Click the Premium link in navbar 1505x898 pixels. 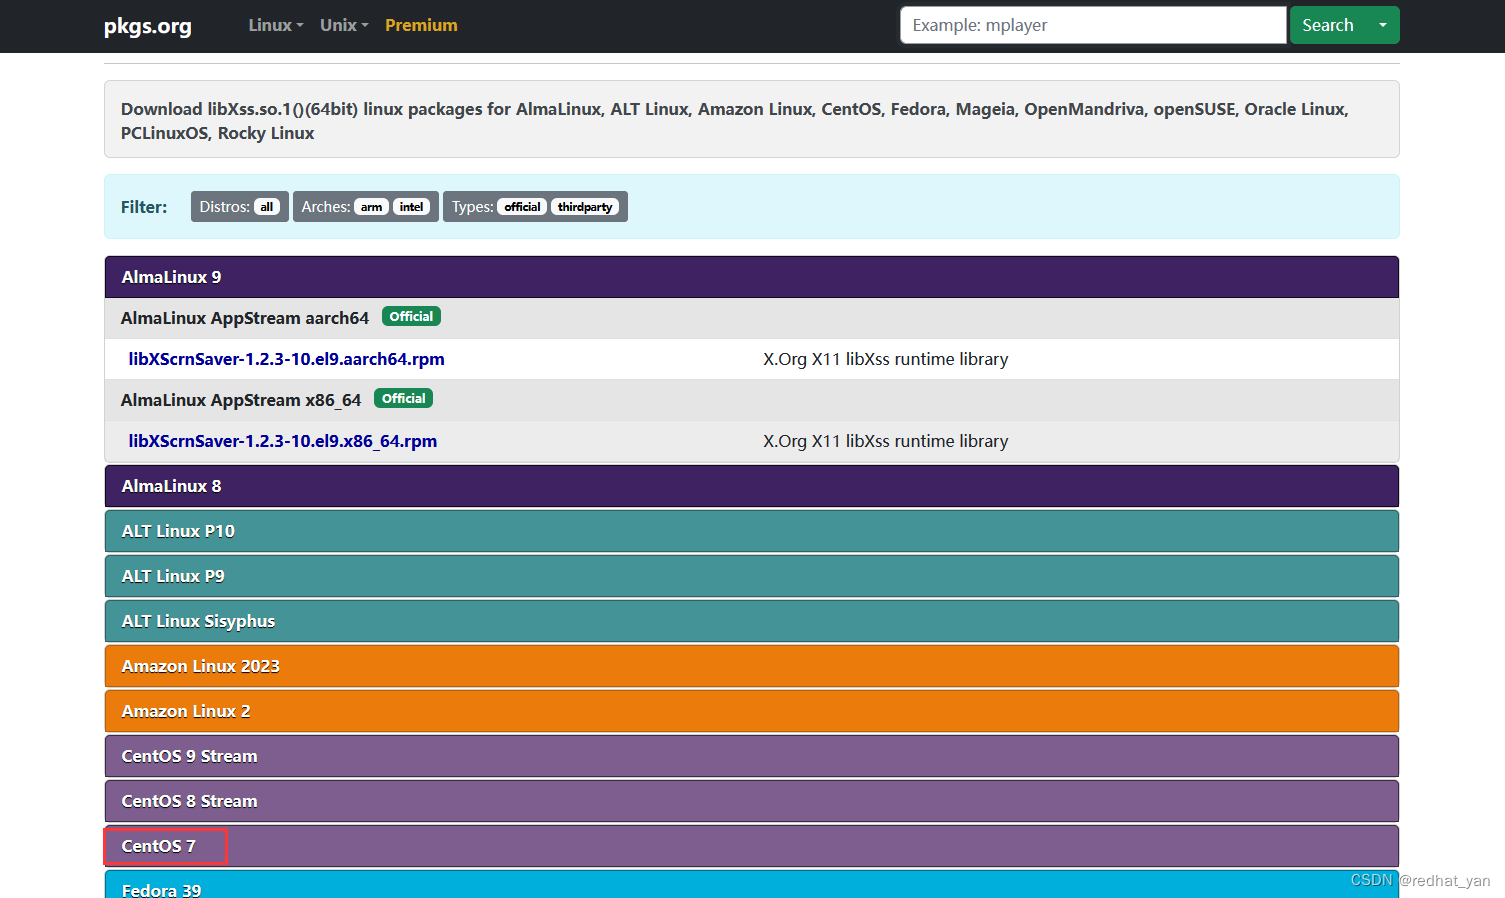(x=421, y=25)
